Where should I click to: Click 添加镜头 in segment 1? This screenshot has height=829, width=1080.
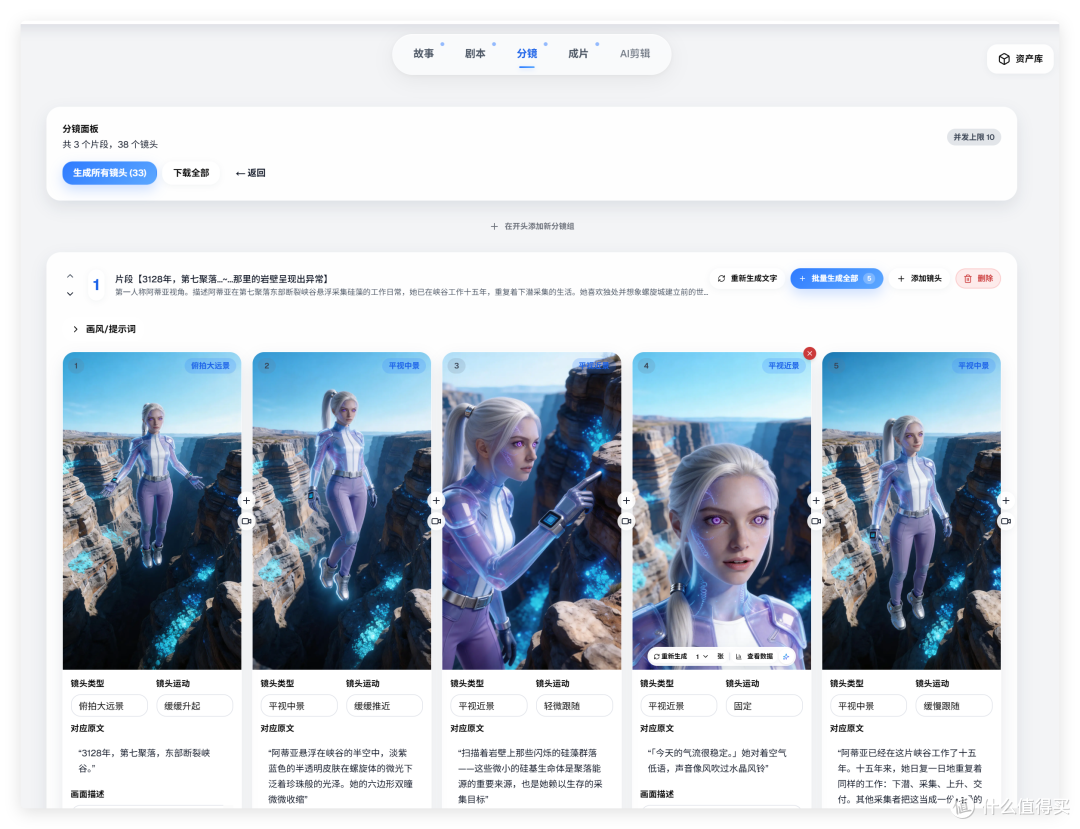tap(919, 278)
